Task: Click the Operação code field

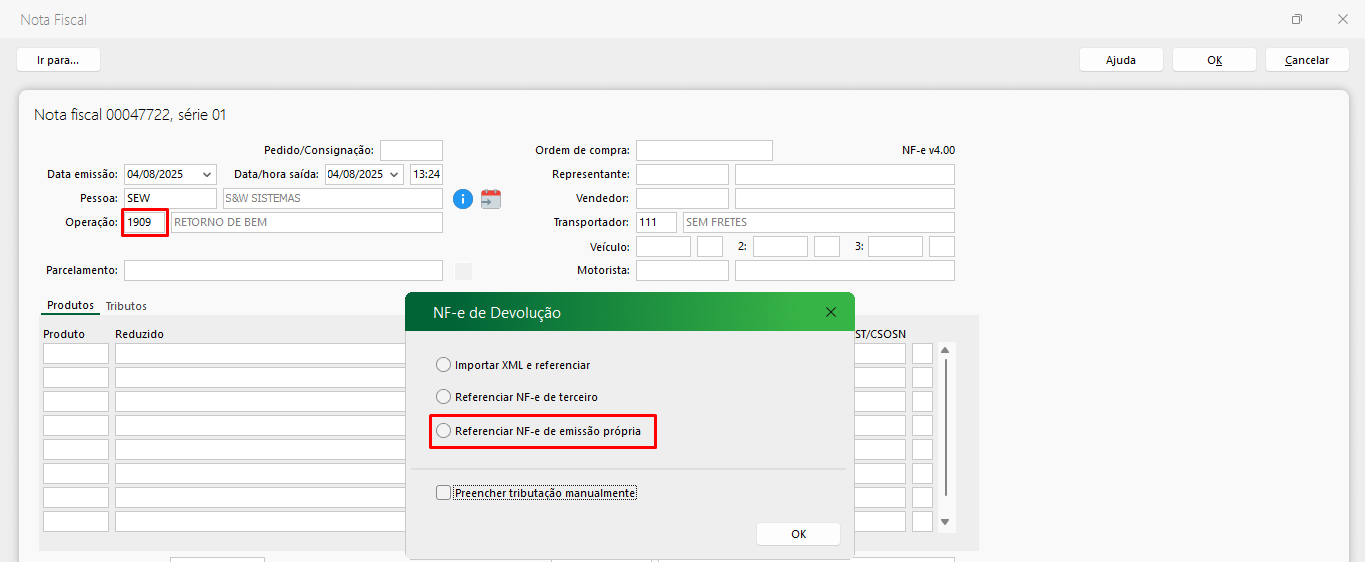Action: 145,222
